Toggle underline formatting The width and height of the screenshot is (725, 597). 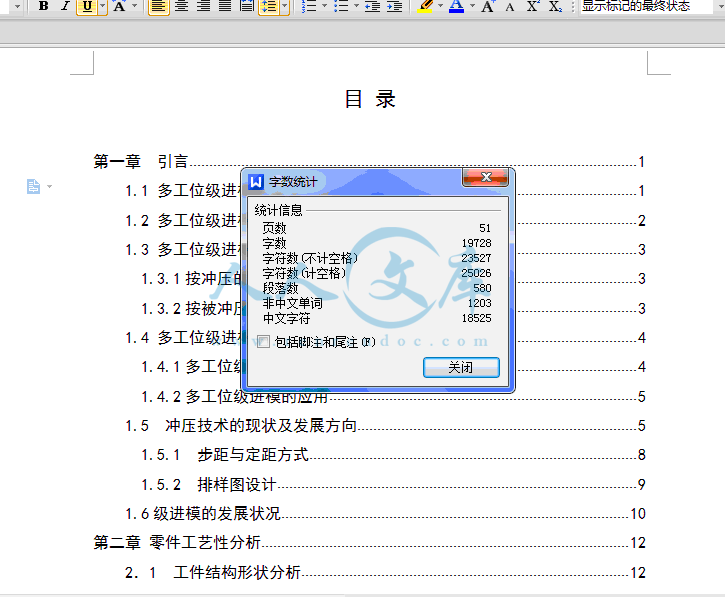click(x=87, y=6)
